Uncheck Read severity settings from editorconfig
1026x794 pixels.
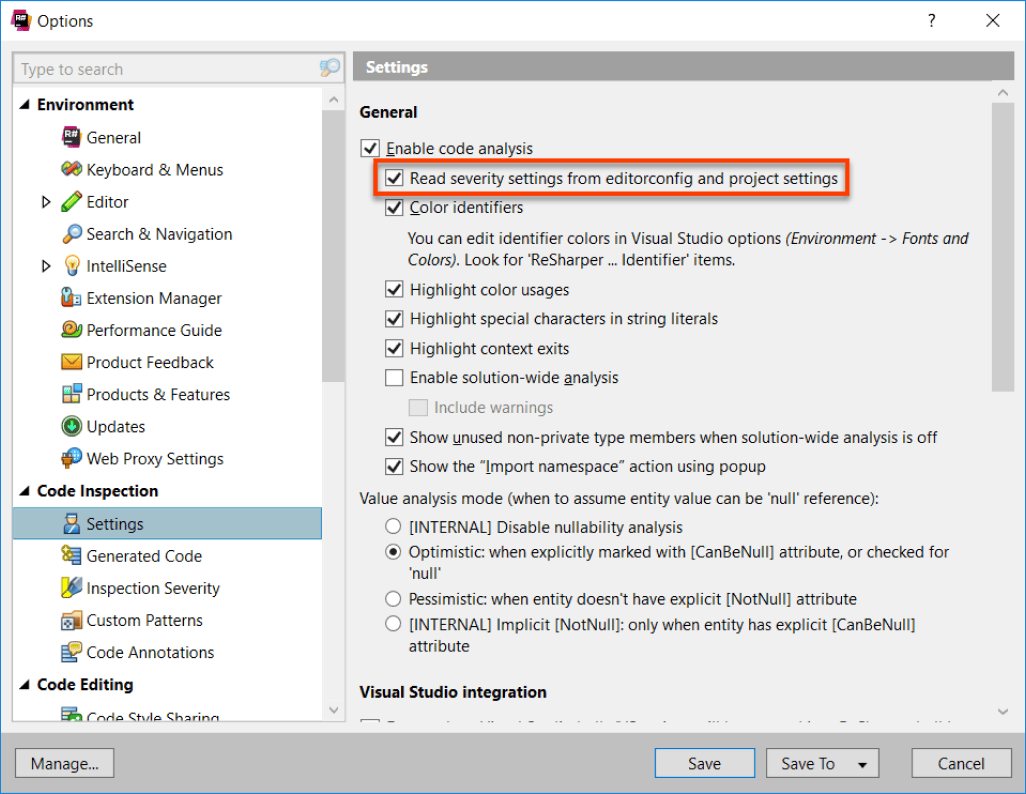click(x=394, y=176)
